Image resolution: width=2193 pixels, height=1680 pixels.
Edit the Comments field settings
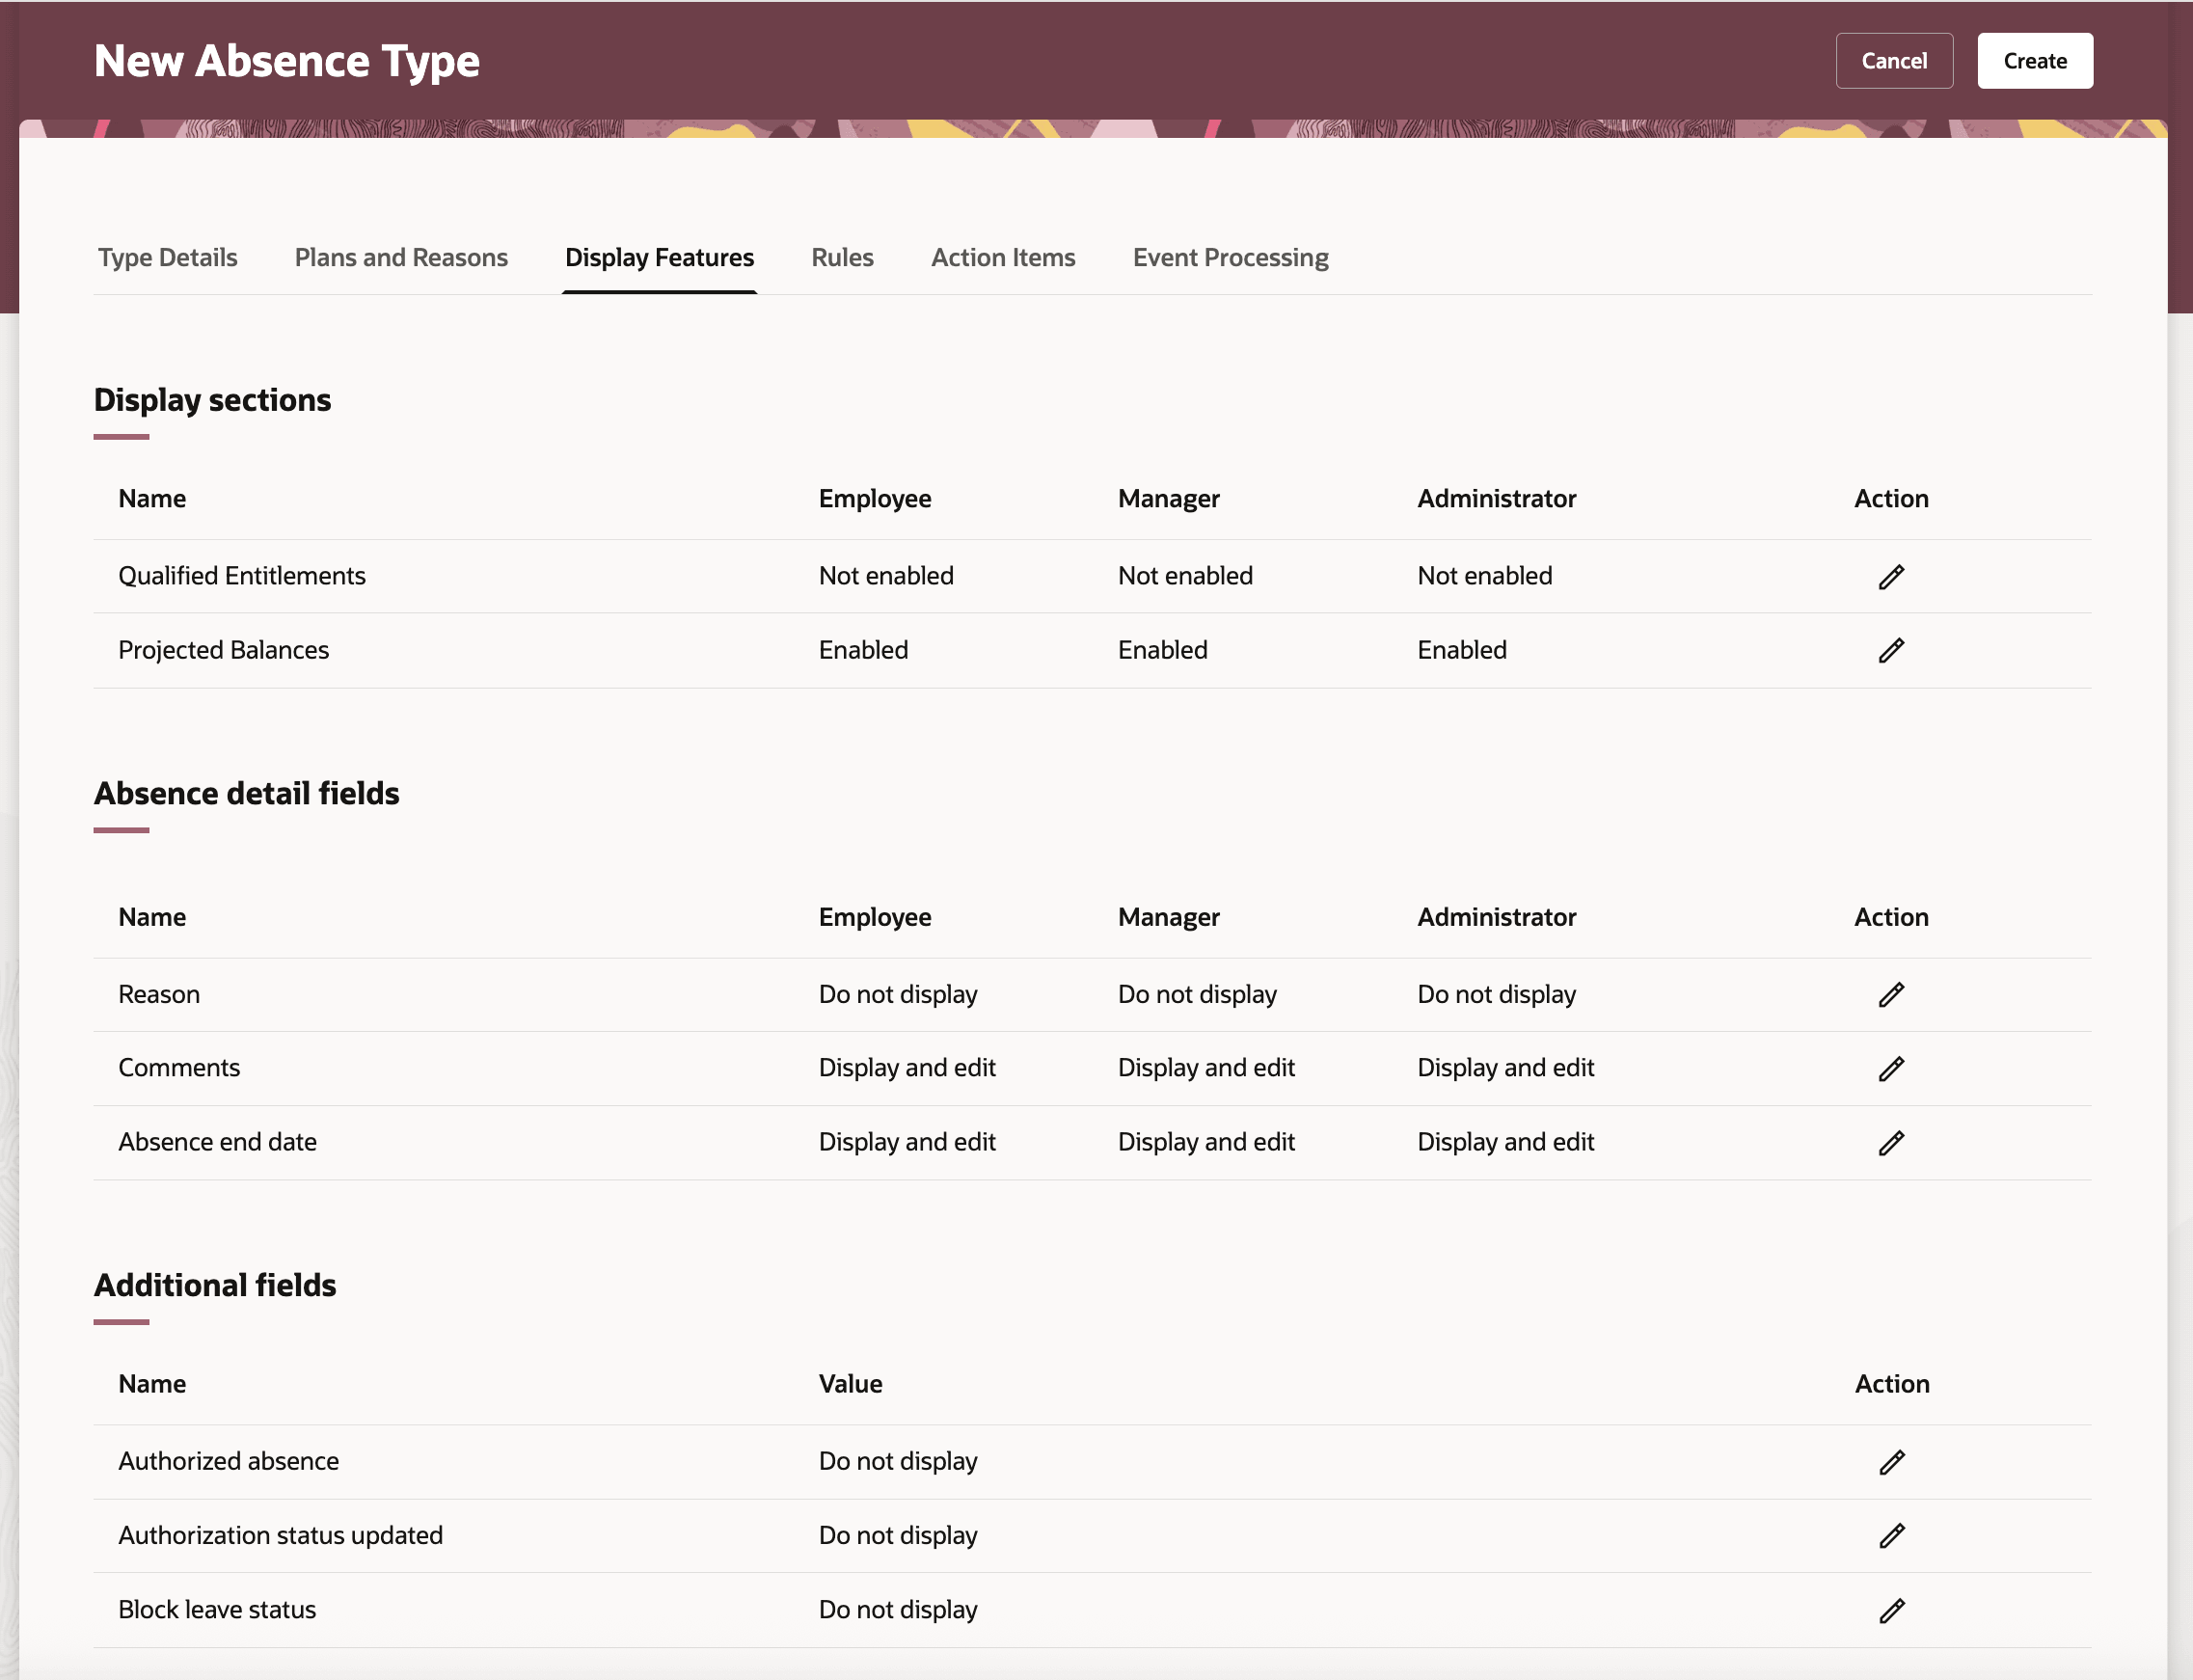pyautogui.click(x=1890, y=1069)
